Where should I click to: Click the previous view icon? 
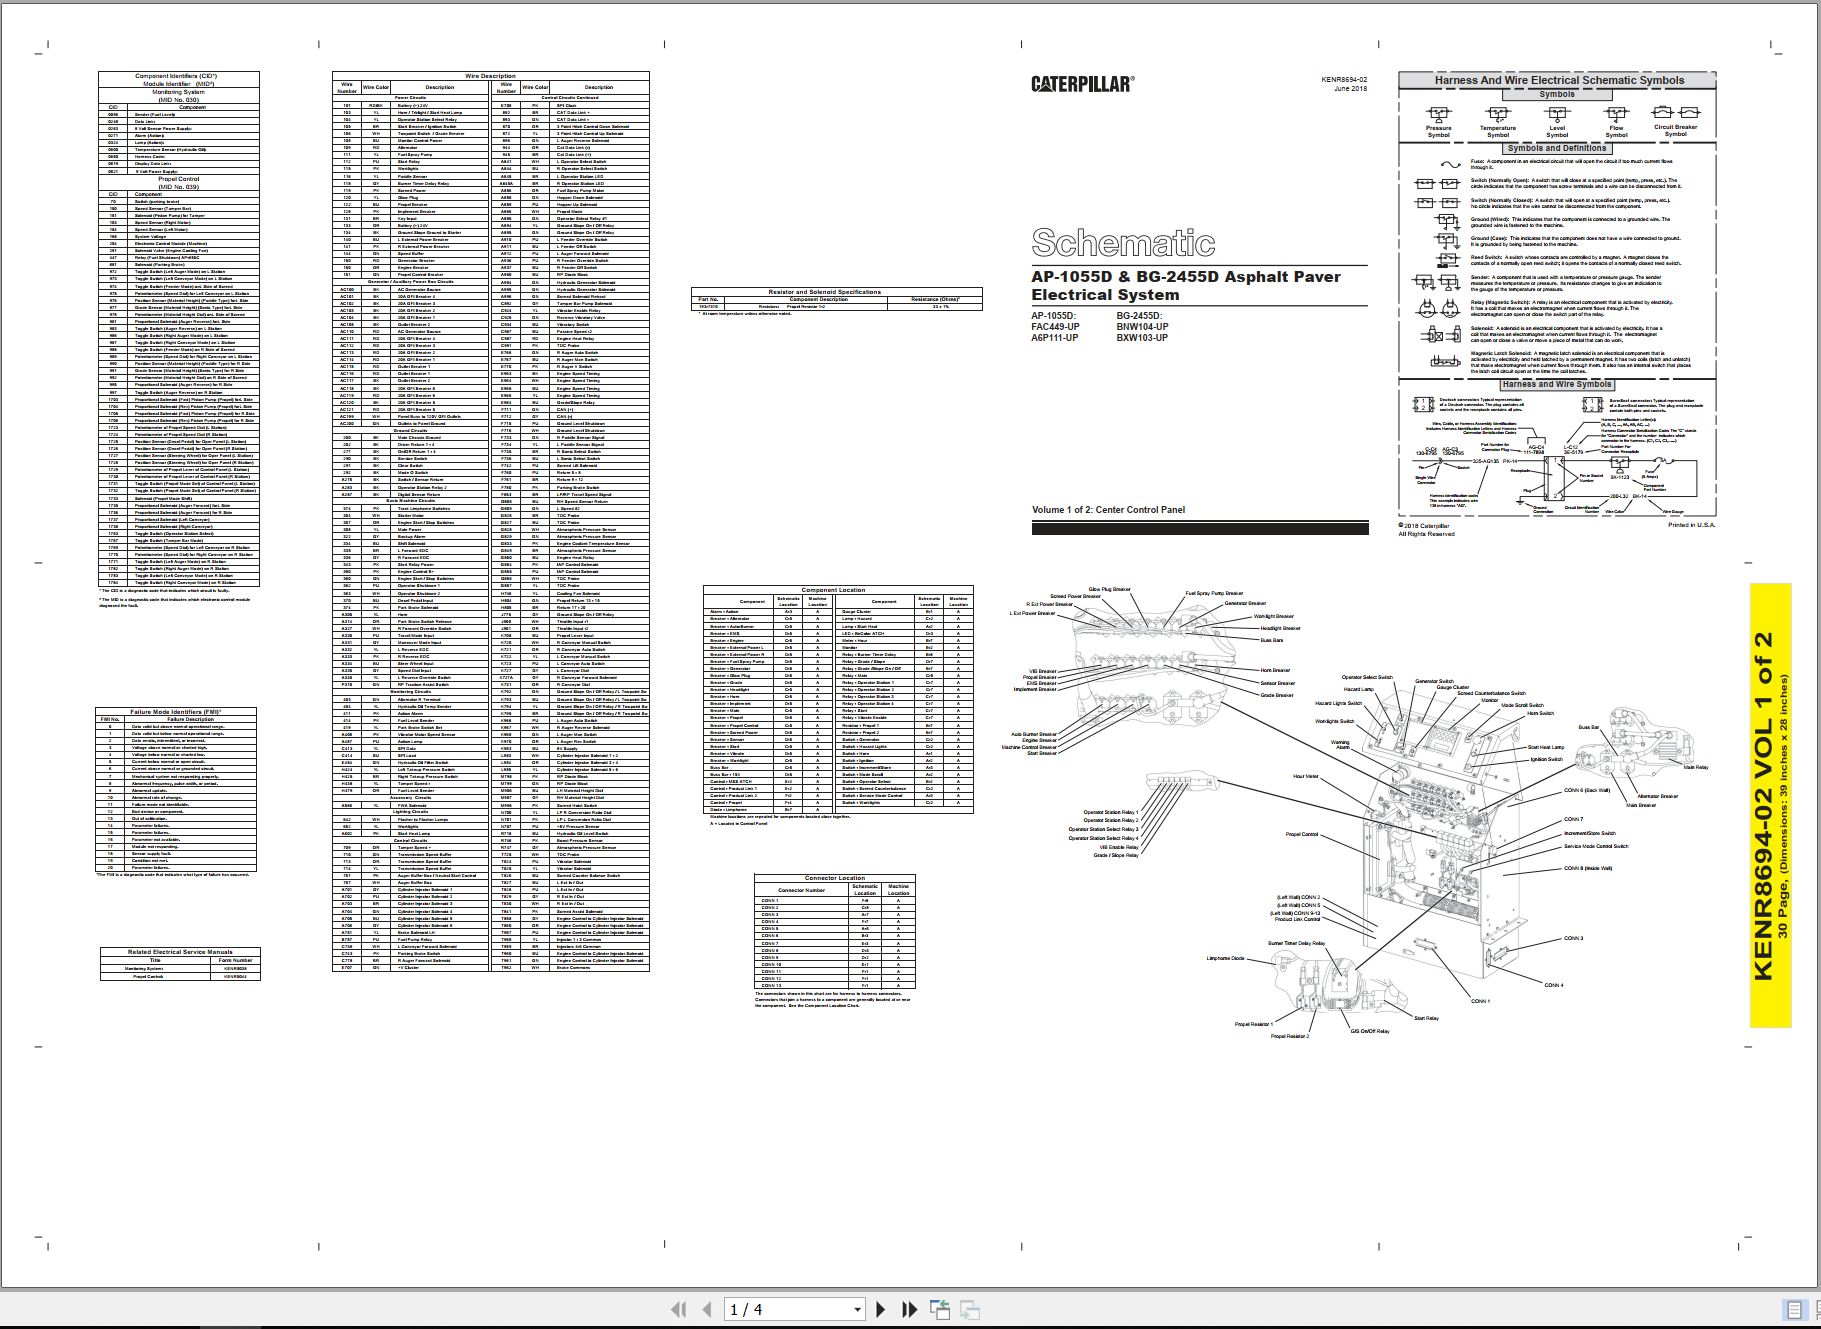click(939, 1309)
